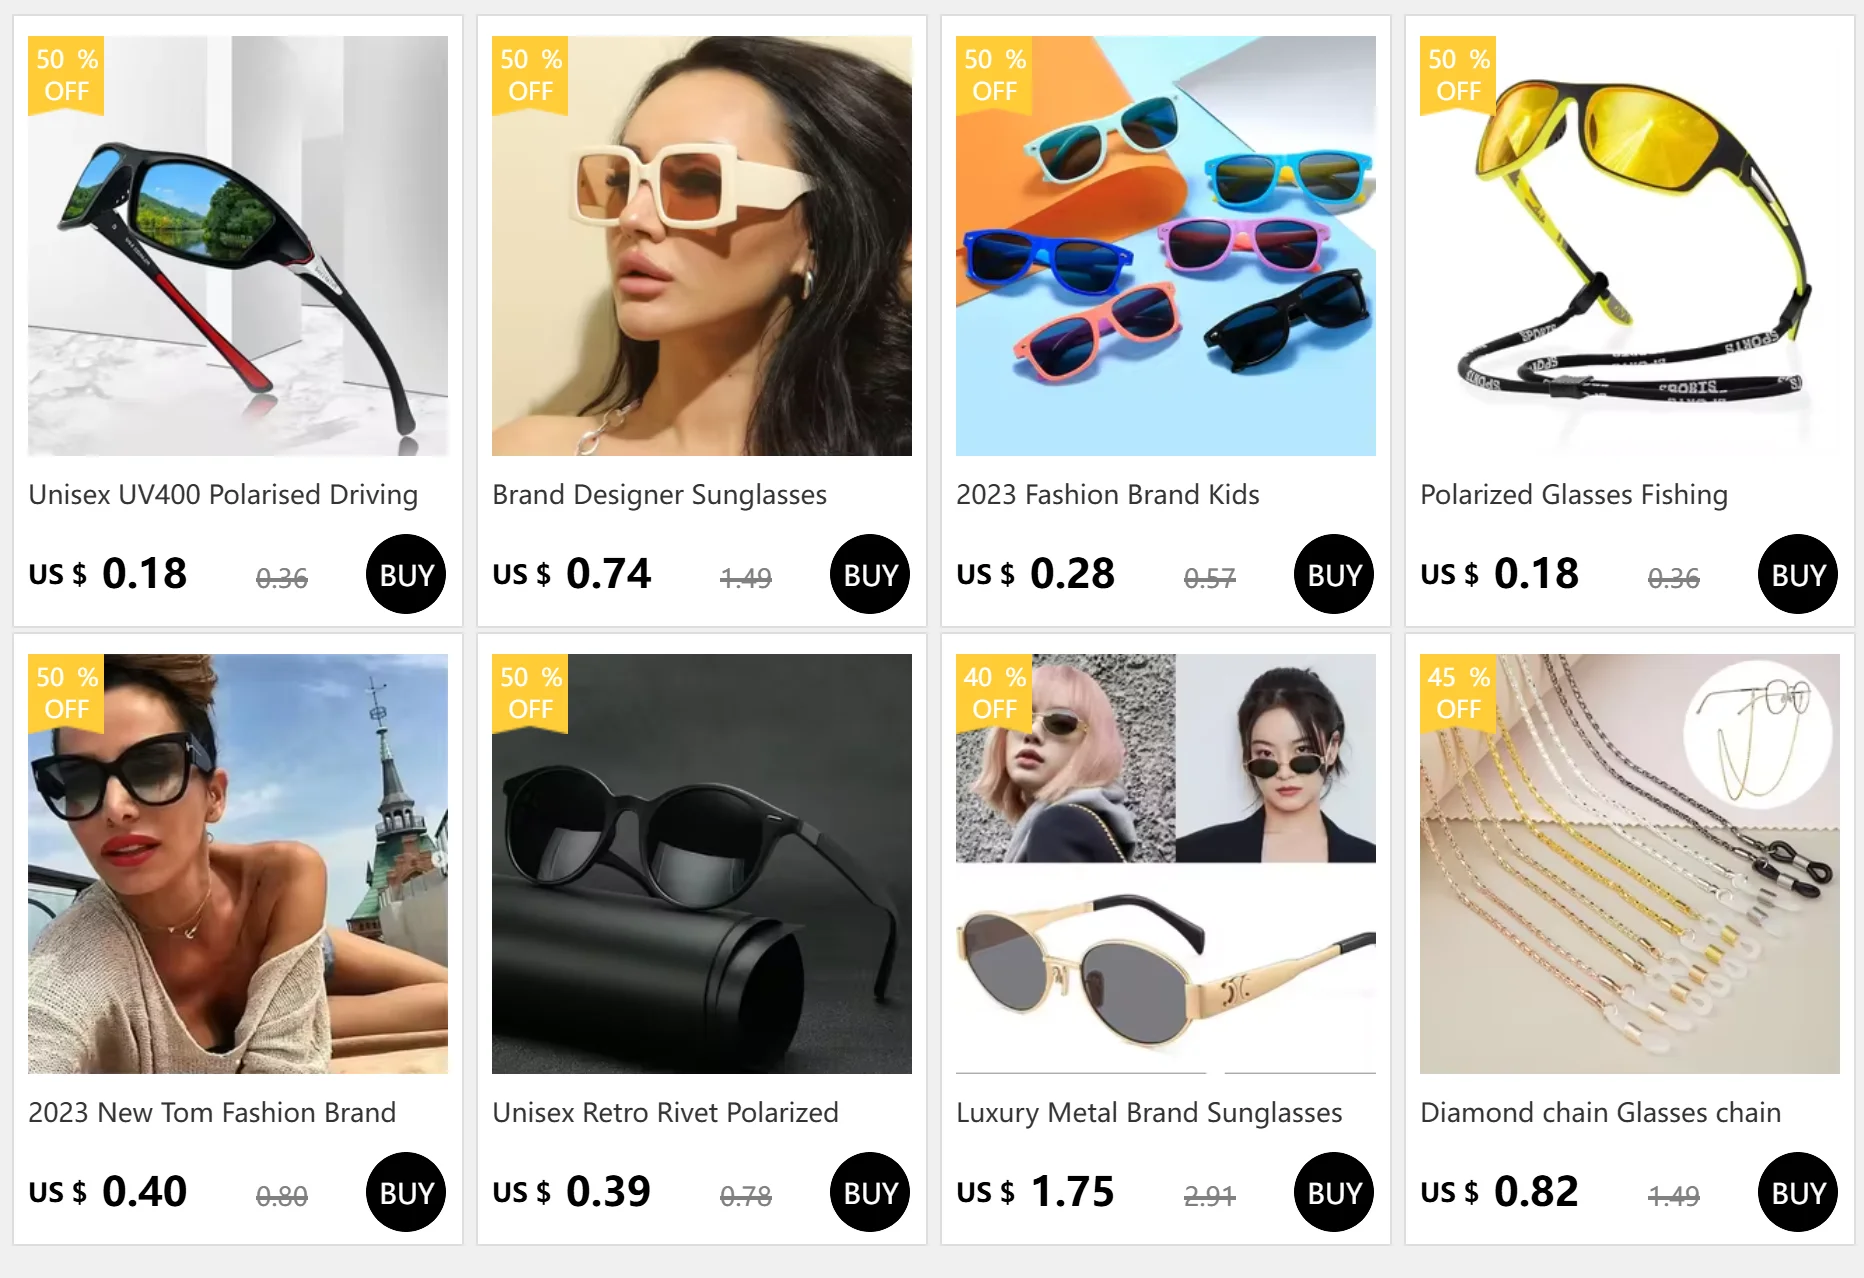This screenshot has width=1864, height=1278.
Task: Open the Unisex UV400 Polarised Driving title
Action: [x=223, y=495]
